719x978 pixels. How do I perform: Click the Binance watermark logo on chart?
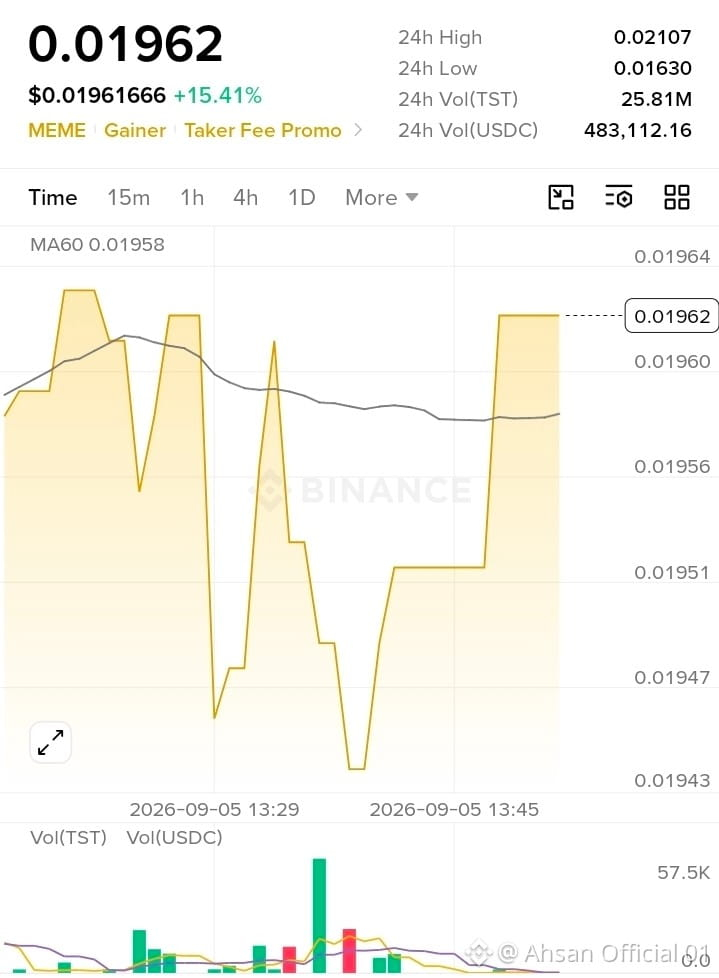[360, 490]
